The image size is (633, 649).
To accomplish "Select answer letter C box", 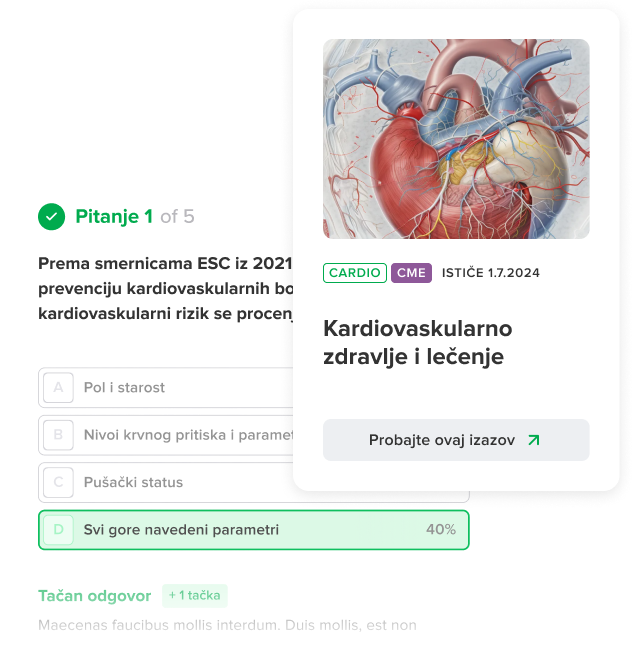I will pyautogui.click(x=58, y=482).
